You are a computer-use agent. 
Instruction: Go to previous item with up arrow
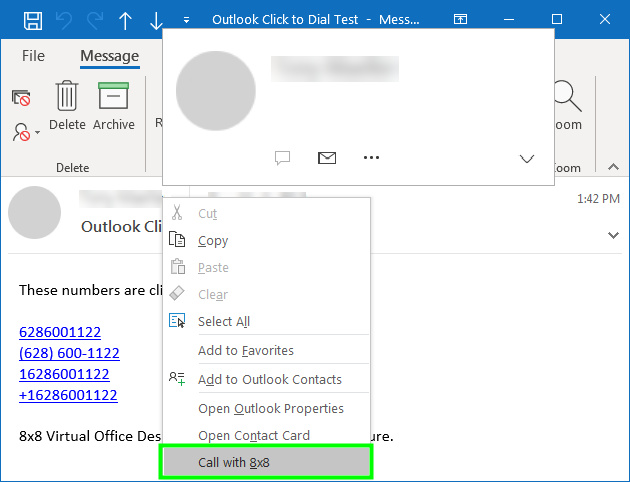(125, 20)
